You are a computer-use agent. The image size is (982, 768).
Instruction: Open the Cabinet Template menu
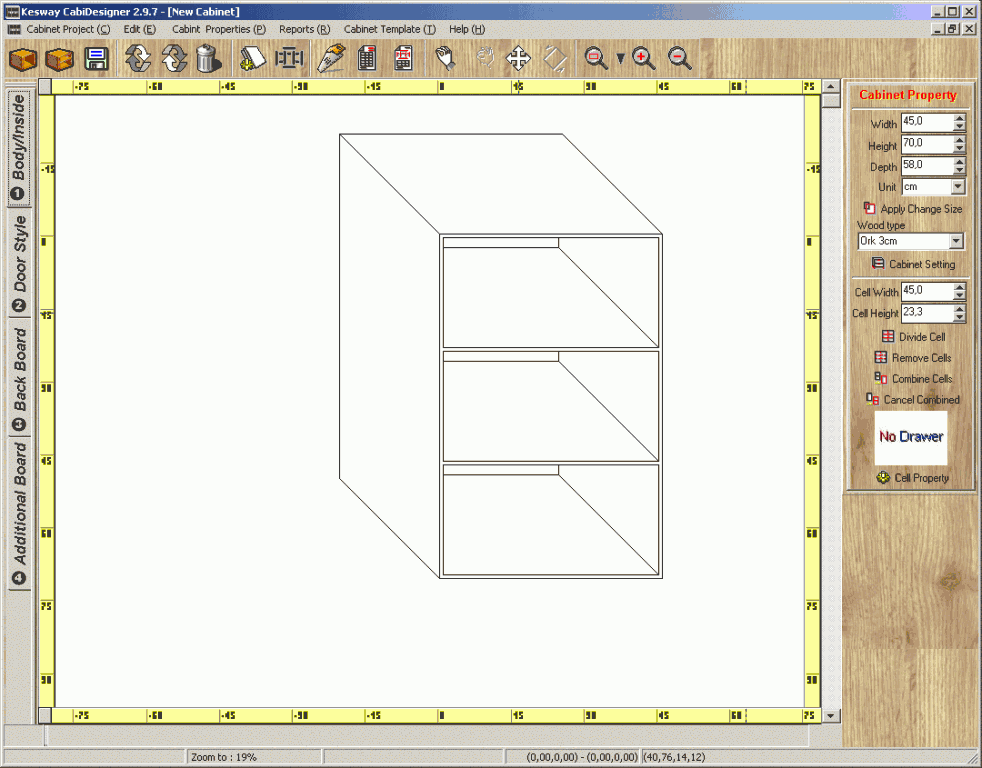point(389,29)
